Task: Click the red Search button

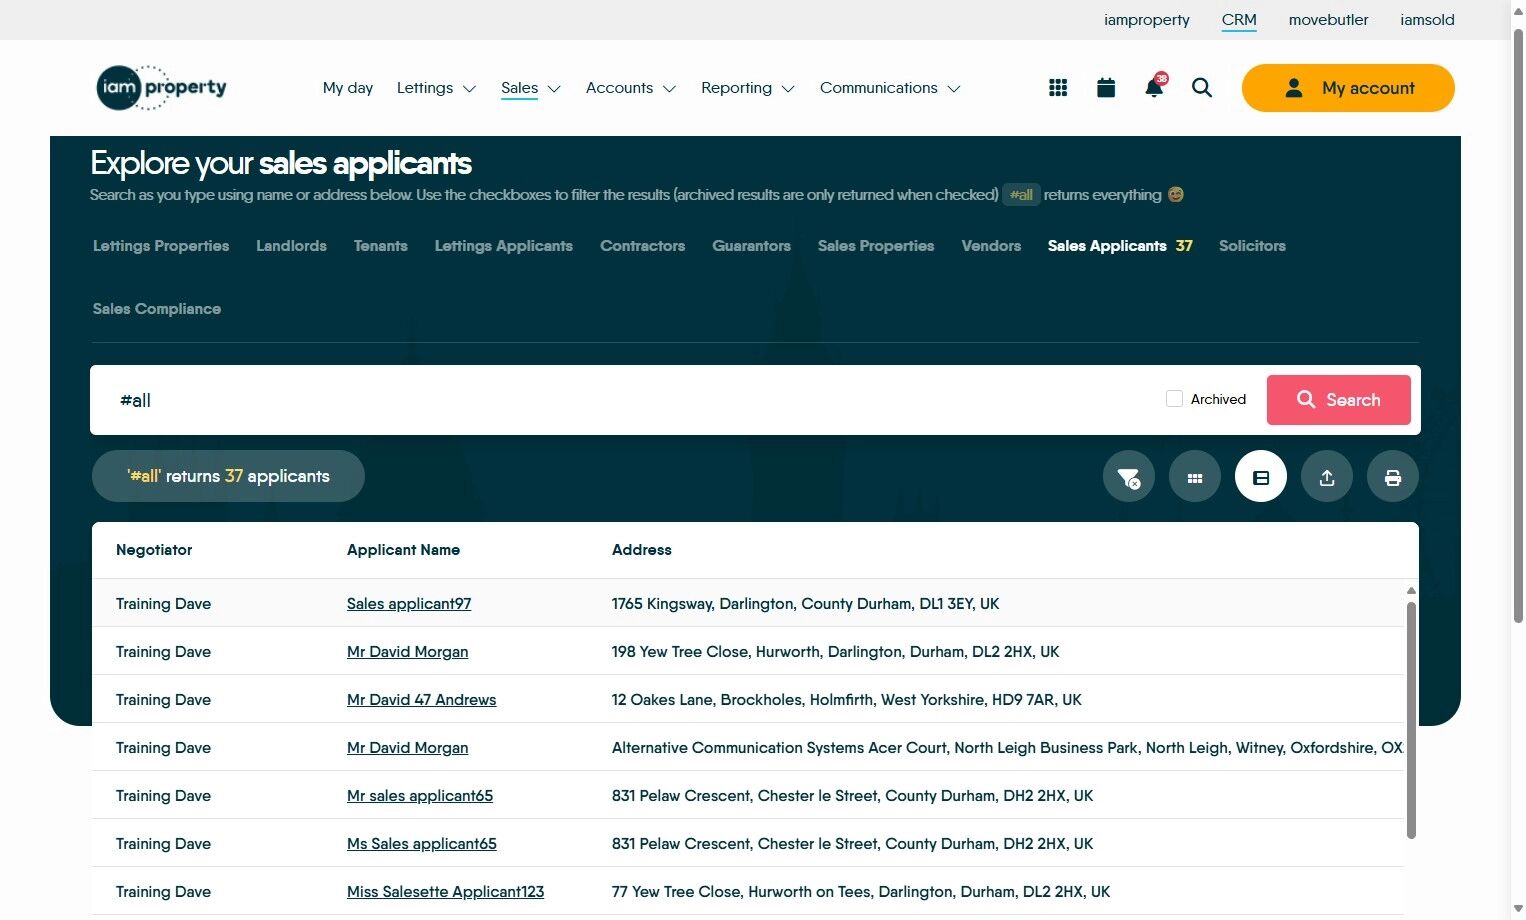Action: click(1339, 400)
